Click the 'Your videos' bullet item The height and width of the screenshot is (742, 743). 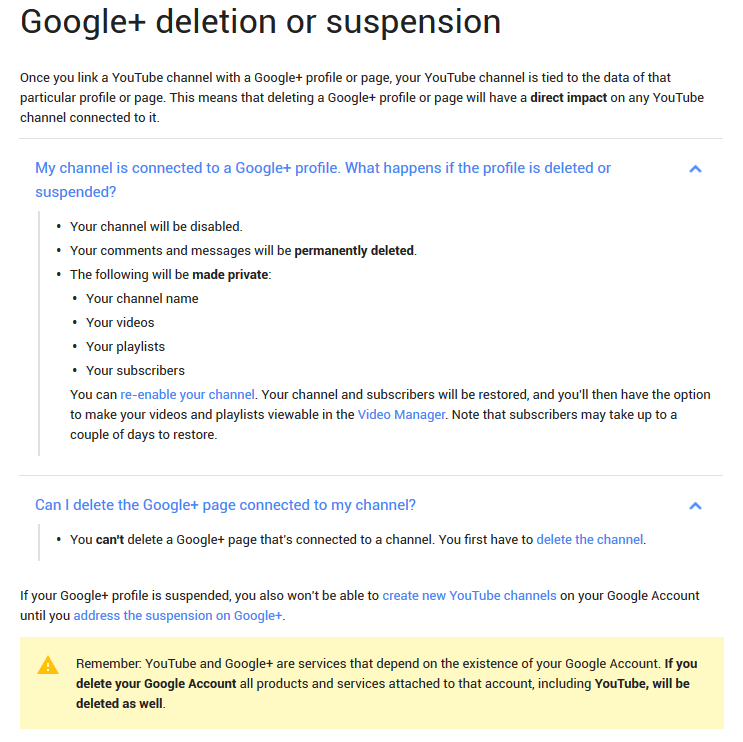tap(120, 322)
